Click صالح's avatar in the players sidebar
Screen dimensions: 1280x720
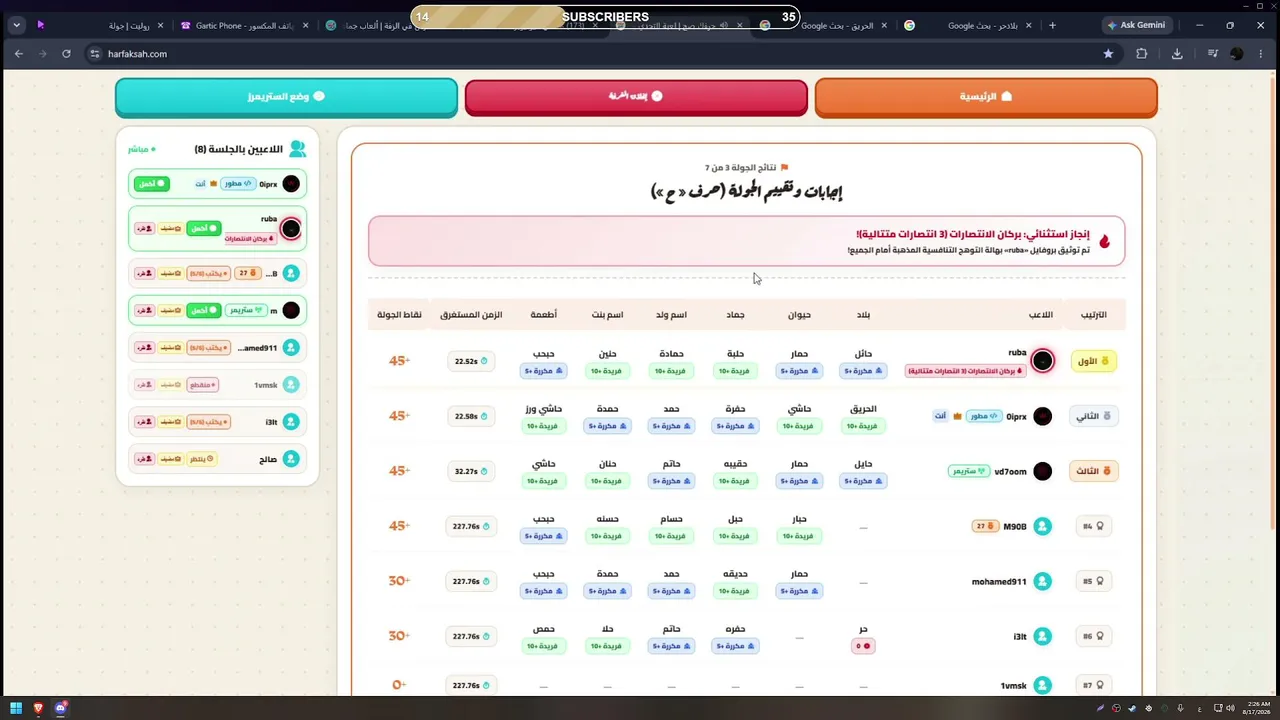click(x=291, y=459)
